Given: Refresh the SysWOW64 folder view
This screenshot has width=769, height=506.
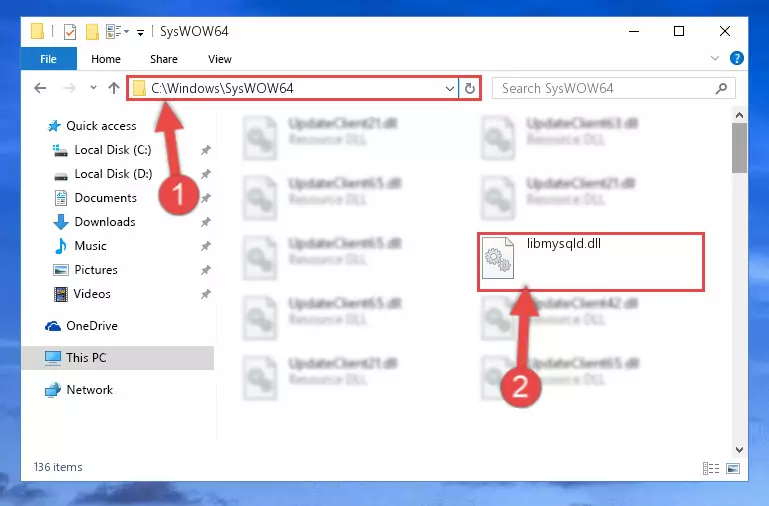Looking at the screenshot, I should click(x=470, y=89).
